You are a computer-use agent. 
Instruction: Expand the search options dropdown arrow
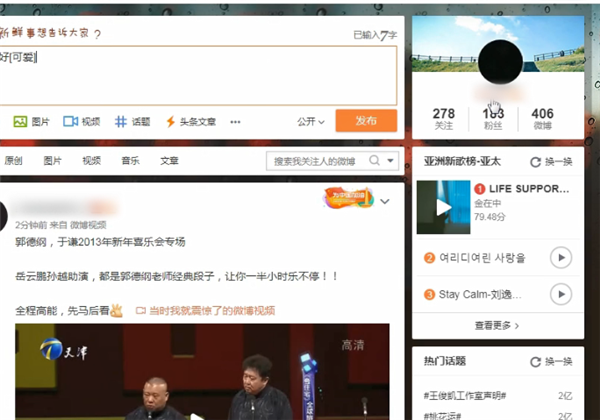coord(390,161)
